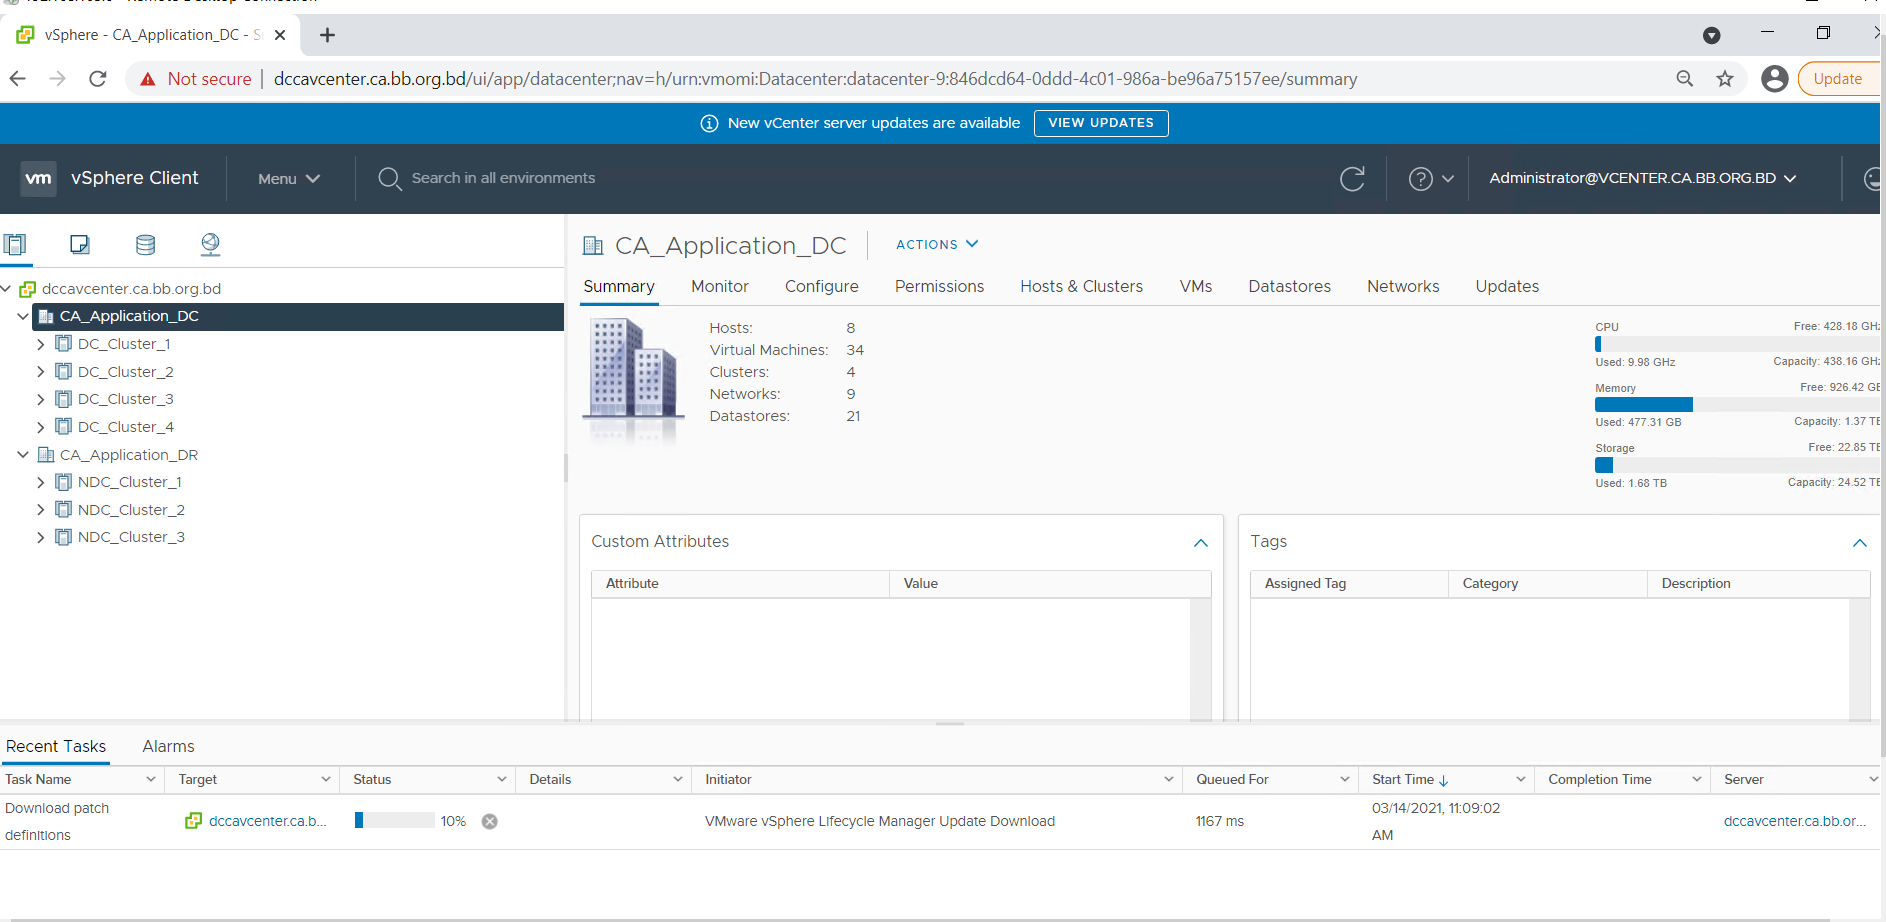Open a new browser tab
Viewport: 1886px width, 922px height.
[327, 35]
